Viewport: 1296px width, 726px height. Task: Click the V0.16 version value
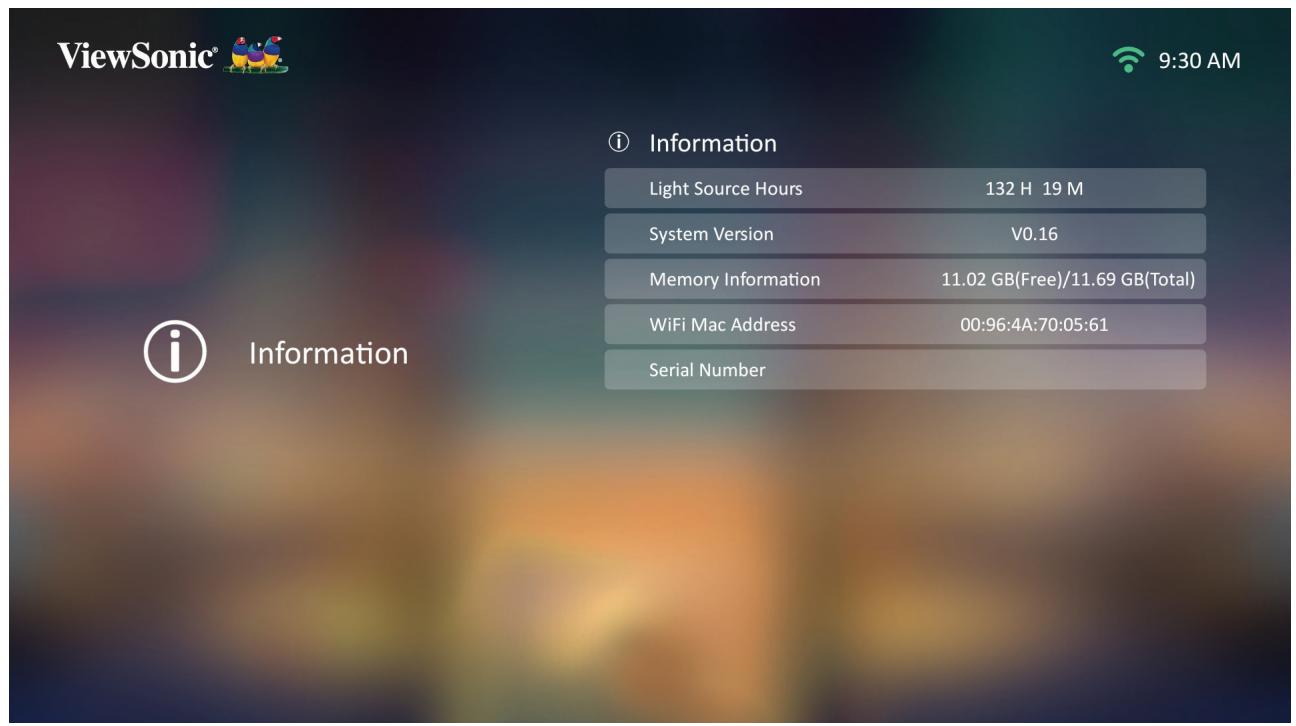pyautogui.click(x=1034, y=234)
